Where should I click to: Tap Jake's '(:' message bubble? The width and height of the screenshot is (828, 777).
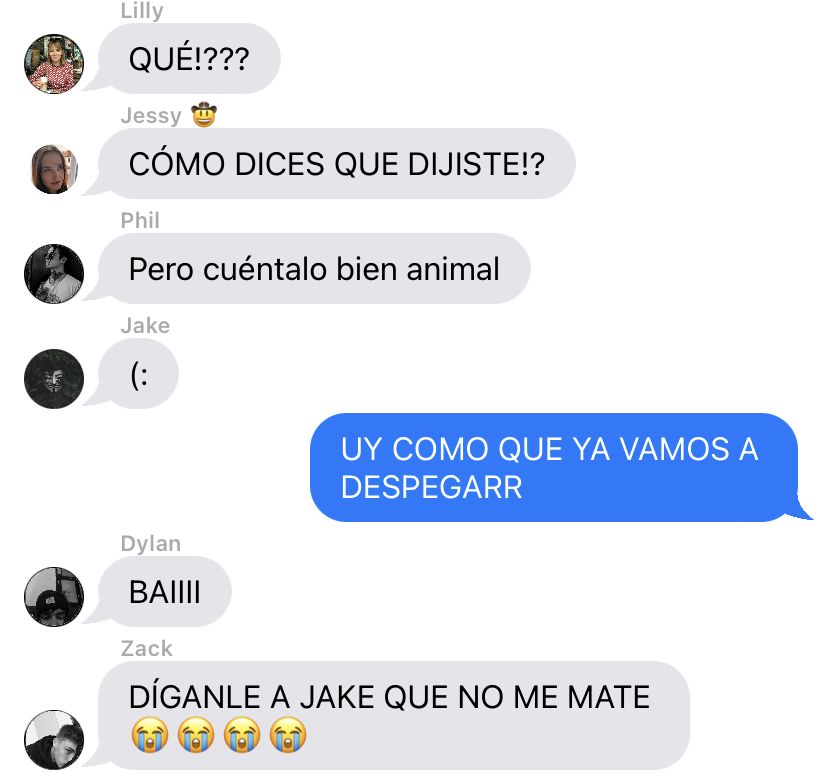[x=138, y=373]
